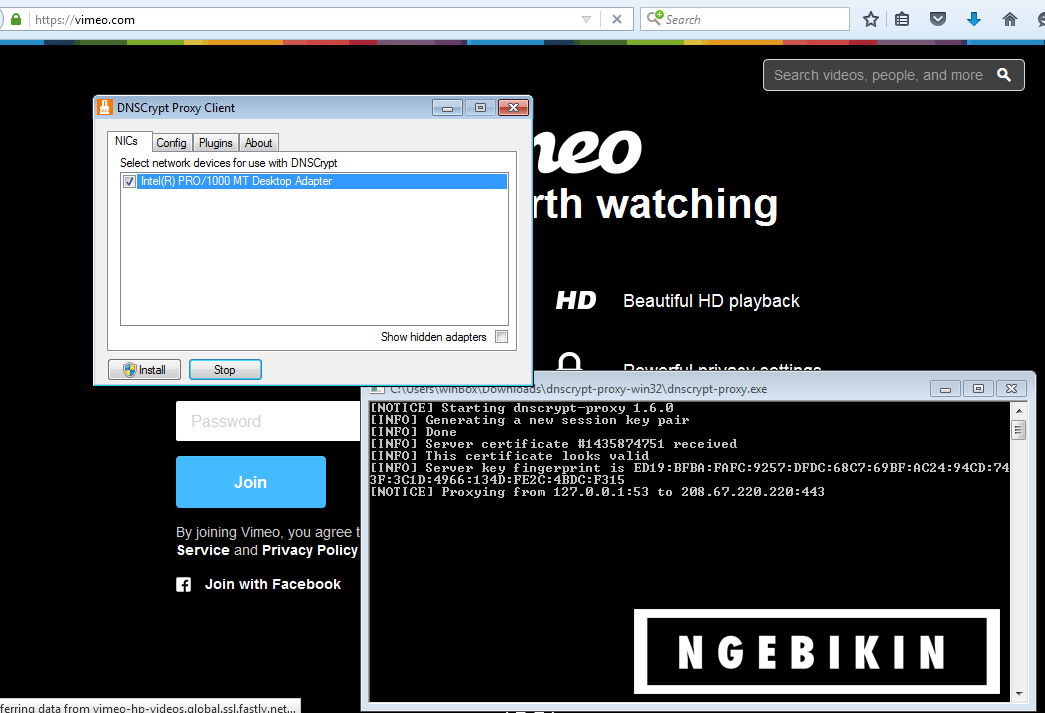Click the console scrollbar thumb
The height and width of the screenshot is (713, 1045).
coord(1018,430)
